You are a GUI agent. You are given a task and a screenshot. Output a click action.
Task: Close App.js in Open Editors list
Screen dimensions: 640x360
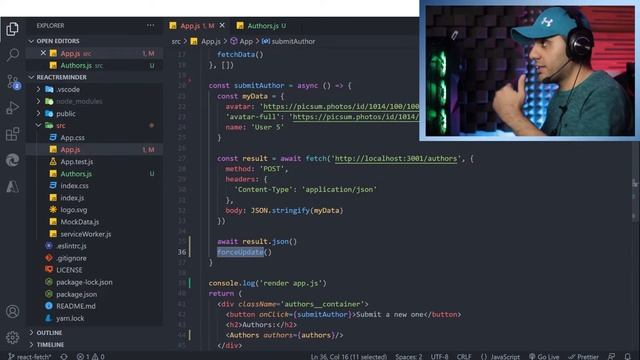pyautogui.click(x=43, y=53)
